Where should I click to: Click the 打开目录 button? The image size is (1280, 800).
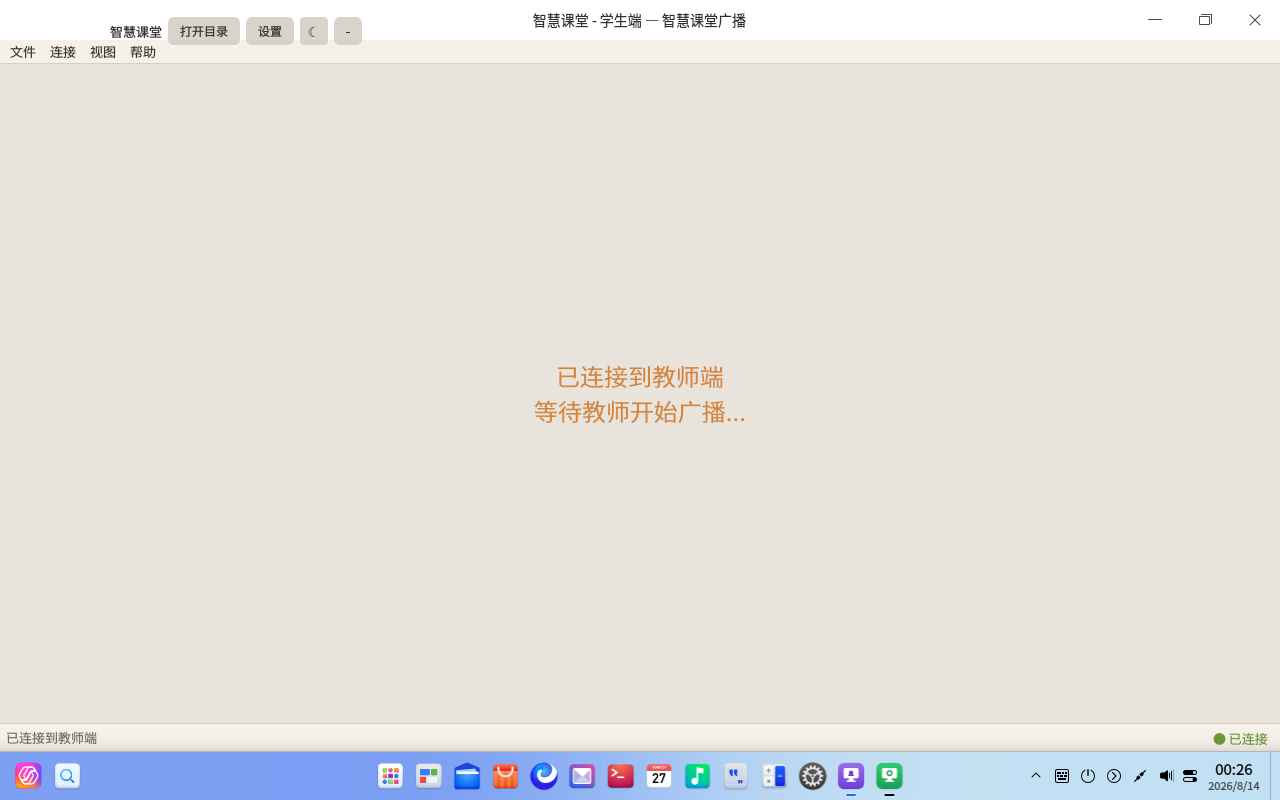[x=204, y=31]
